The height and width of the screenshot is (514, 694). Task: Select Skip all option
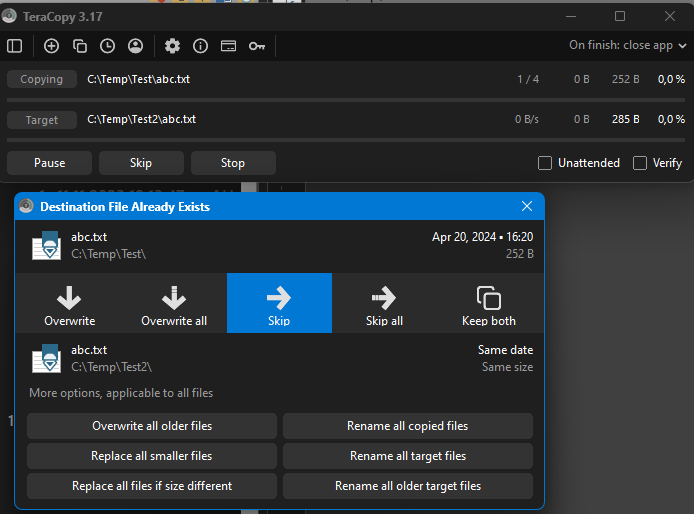384,304
